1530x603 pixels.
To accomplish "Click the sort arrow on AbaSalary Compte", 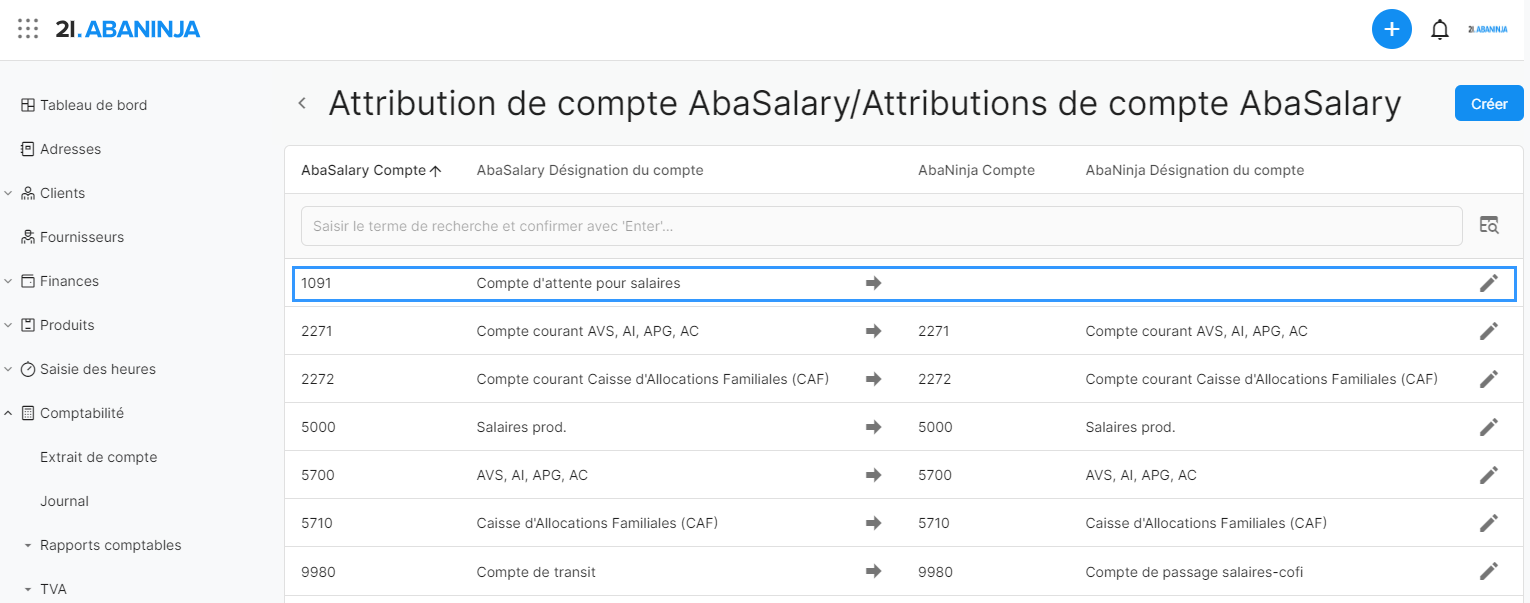I will [x=435, y=171].
